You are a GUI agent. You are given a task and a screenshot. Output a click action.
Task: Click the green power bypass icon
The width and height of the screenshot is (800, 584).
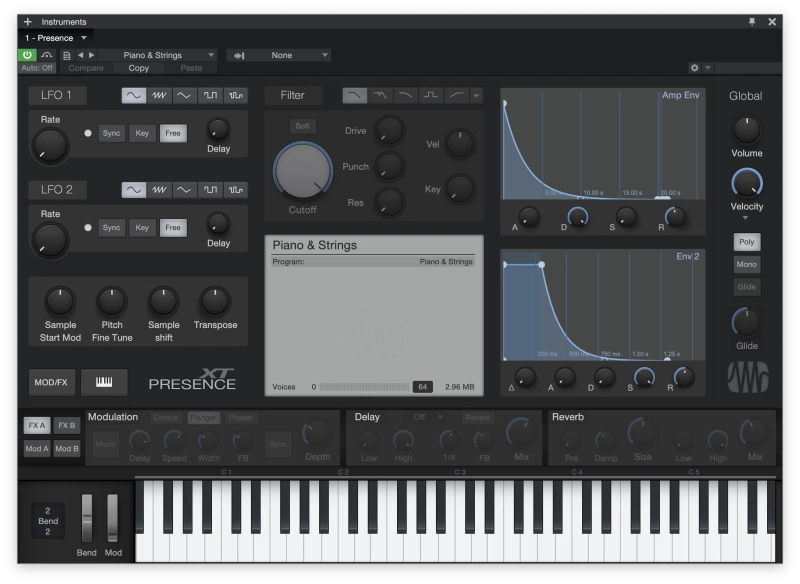26,55
